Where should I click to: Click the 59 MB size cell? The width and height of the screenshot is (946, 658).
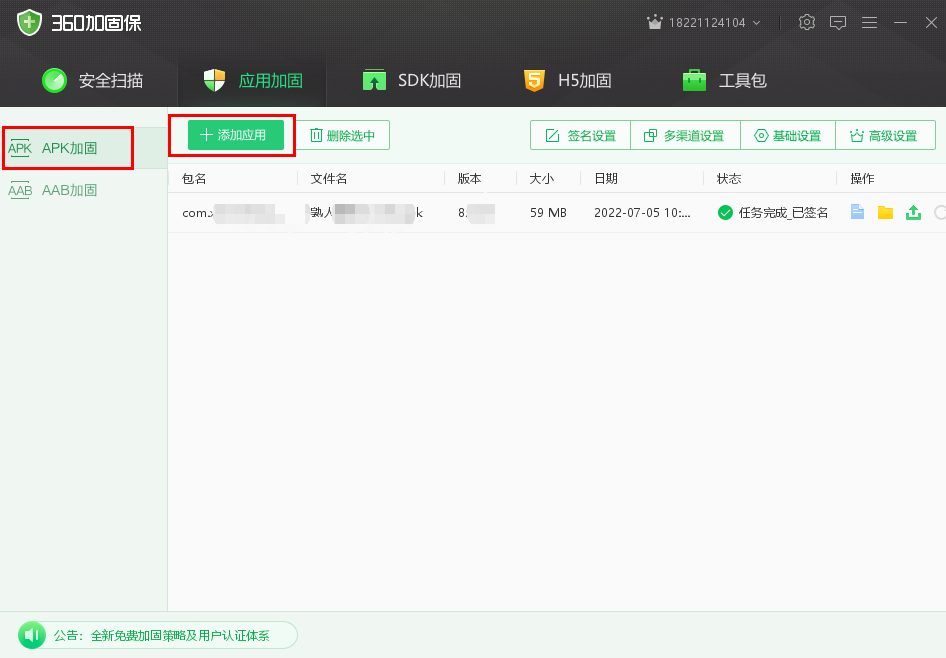(548, 212)
